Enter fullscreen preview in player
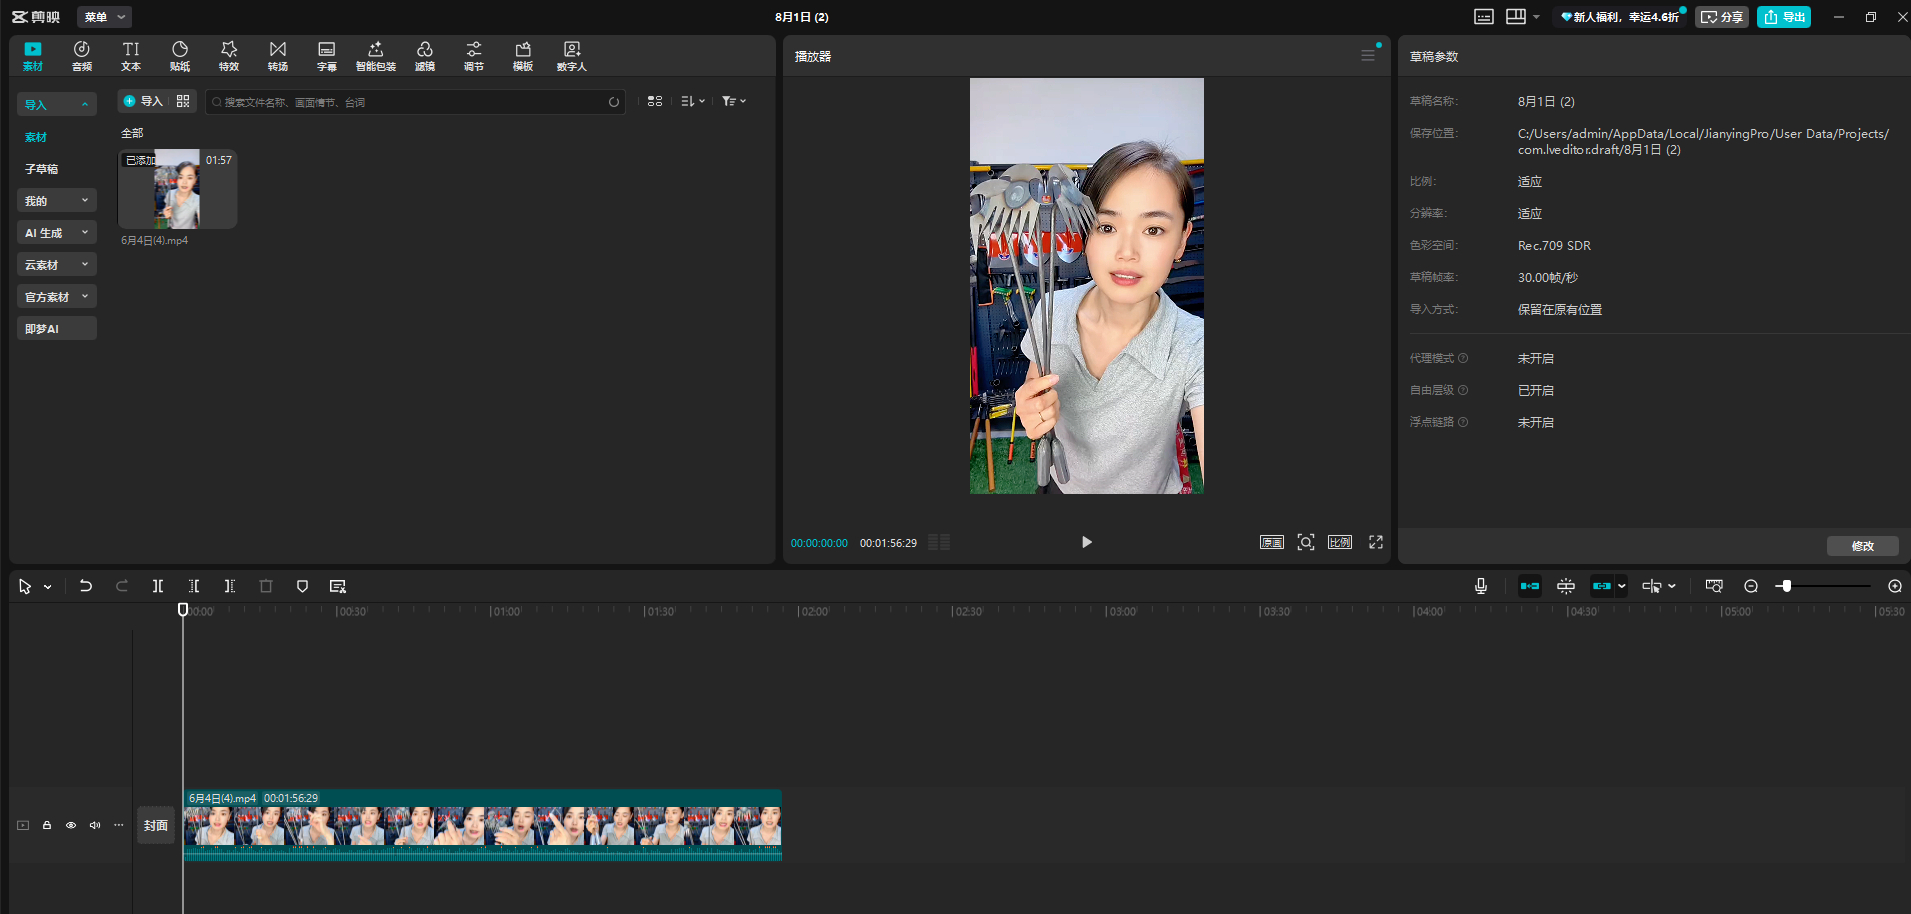The width and height of the screenshot is (1911, 914). point(1376,542)
